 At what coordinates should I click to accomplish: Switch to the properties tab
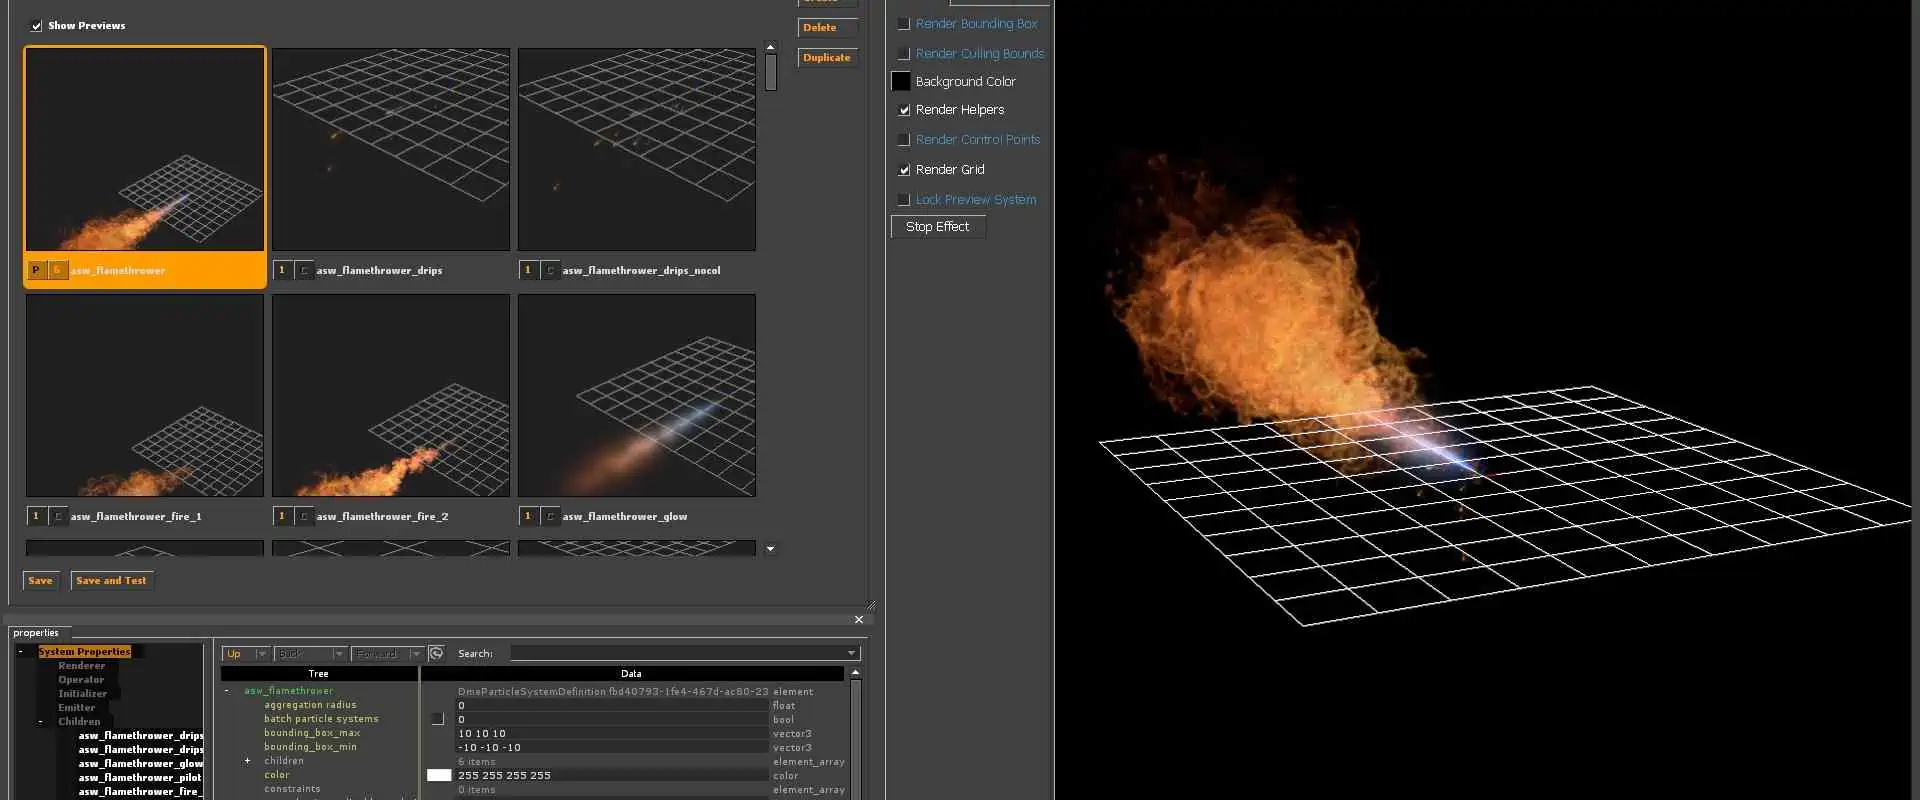[x=36, y=633]
